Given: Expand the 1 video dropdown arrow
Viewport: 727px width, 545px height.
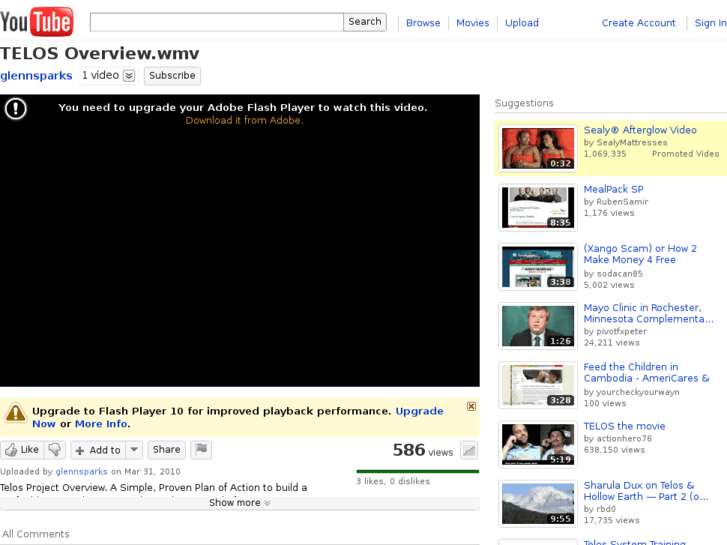Looking at the screenshot, I should (x=129, y=76).
